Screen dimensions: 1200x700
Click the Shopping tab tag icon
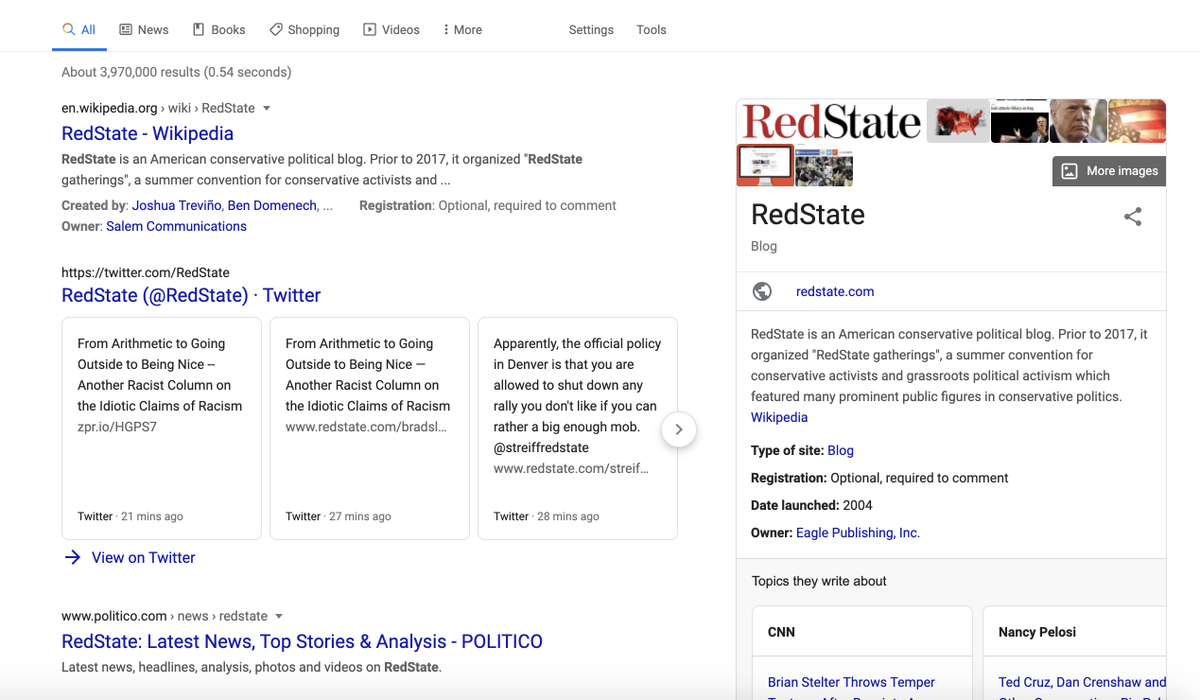(276, 30)
